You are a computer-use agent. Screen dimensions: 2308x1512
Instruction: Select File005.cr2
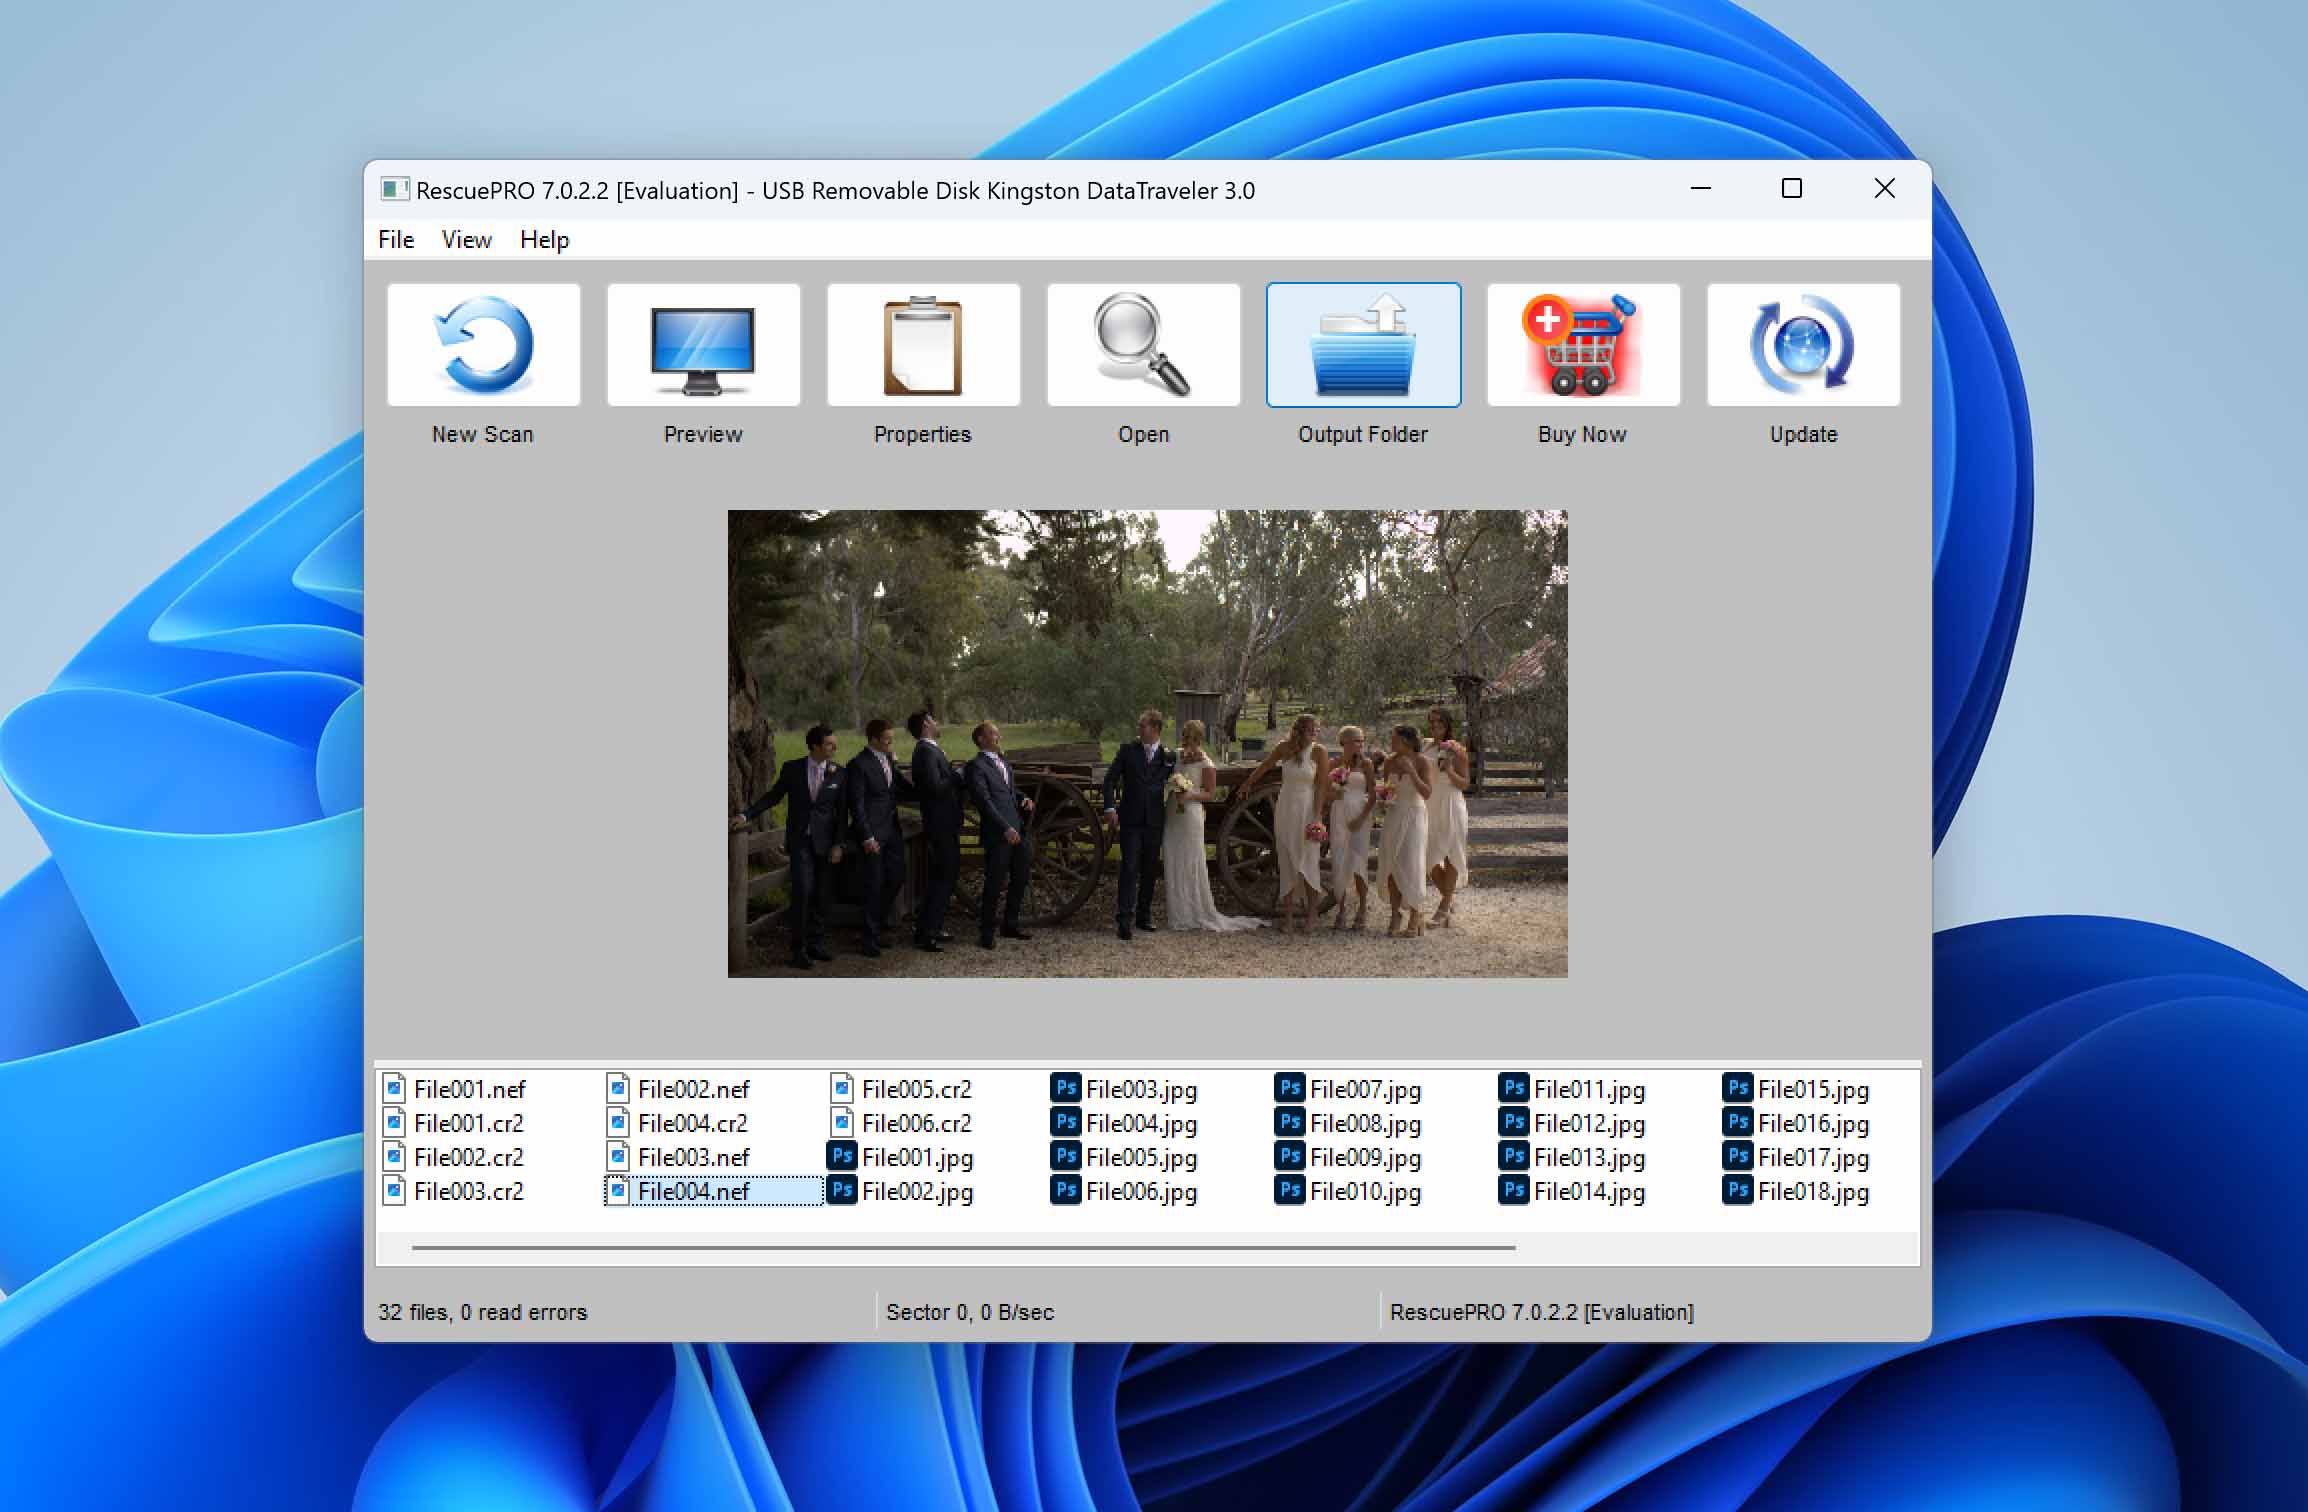902,1089
